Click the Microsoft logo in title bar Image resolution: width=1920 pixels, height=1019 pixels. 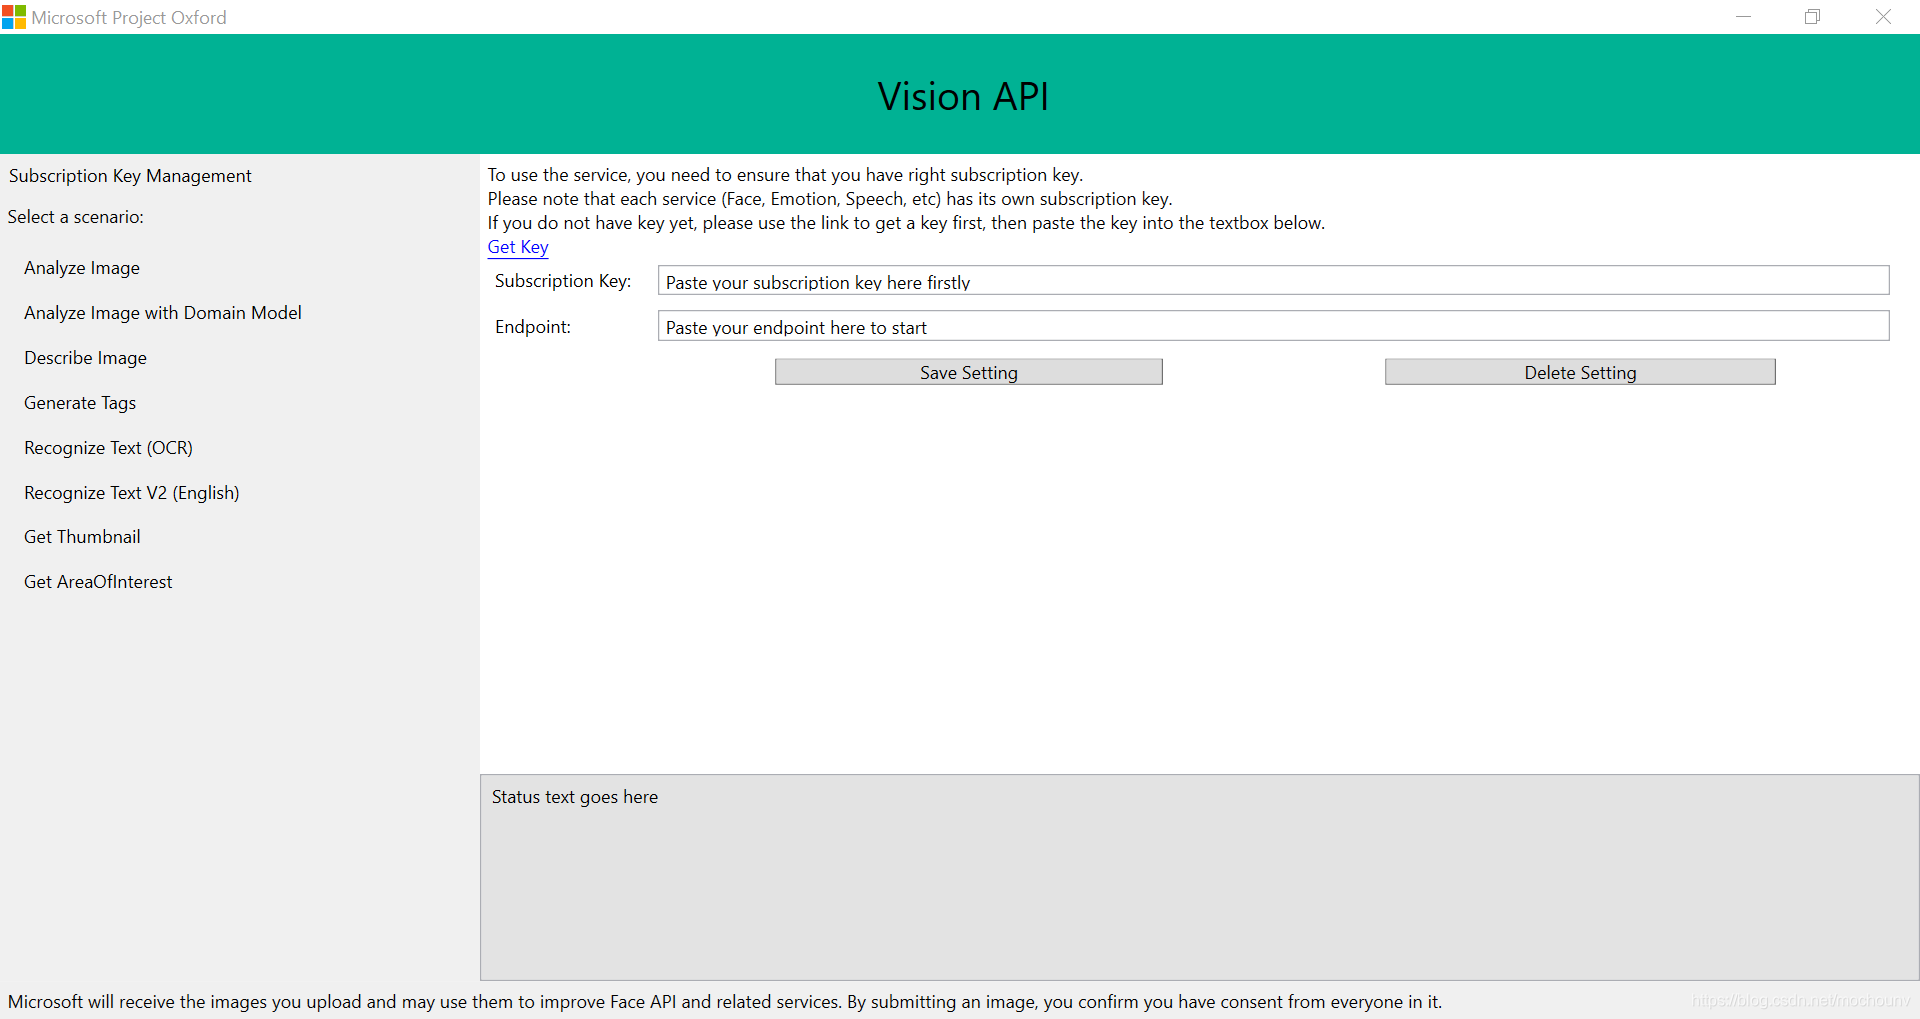tap(14, 17)
